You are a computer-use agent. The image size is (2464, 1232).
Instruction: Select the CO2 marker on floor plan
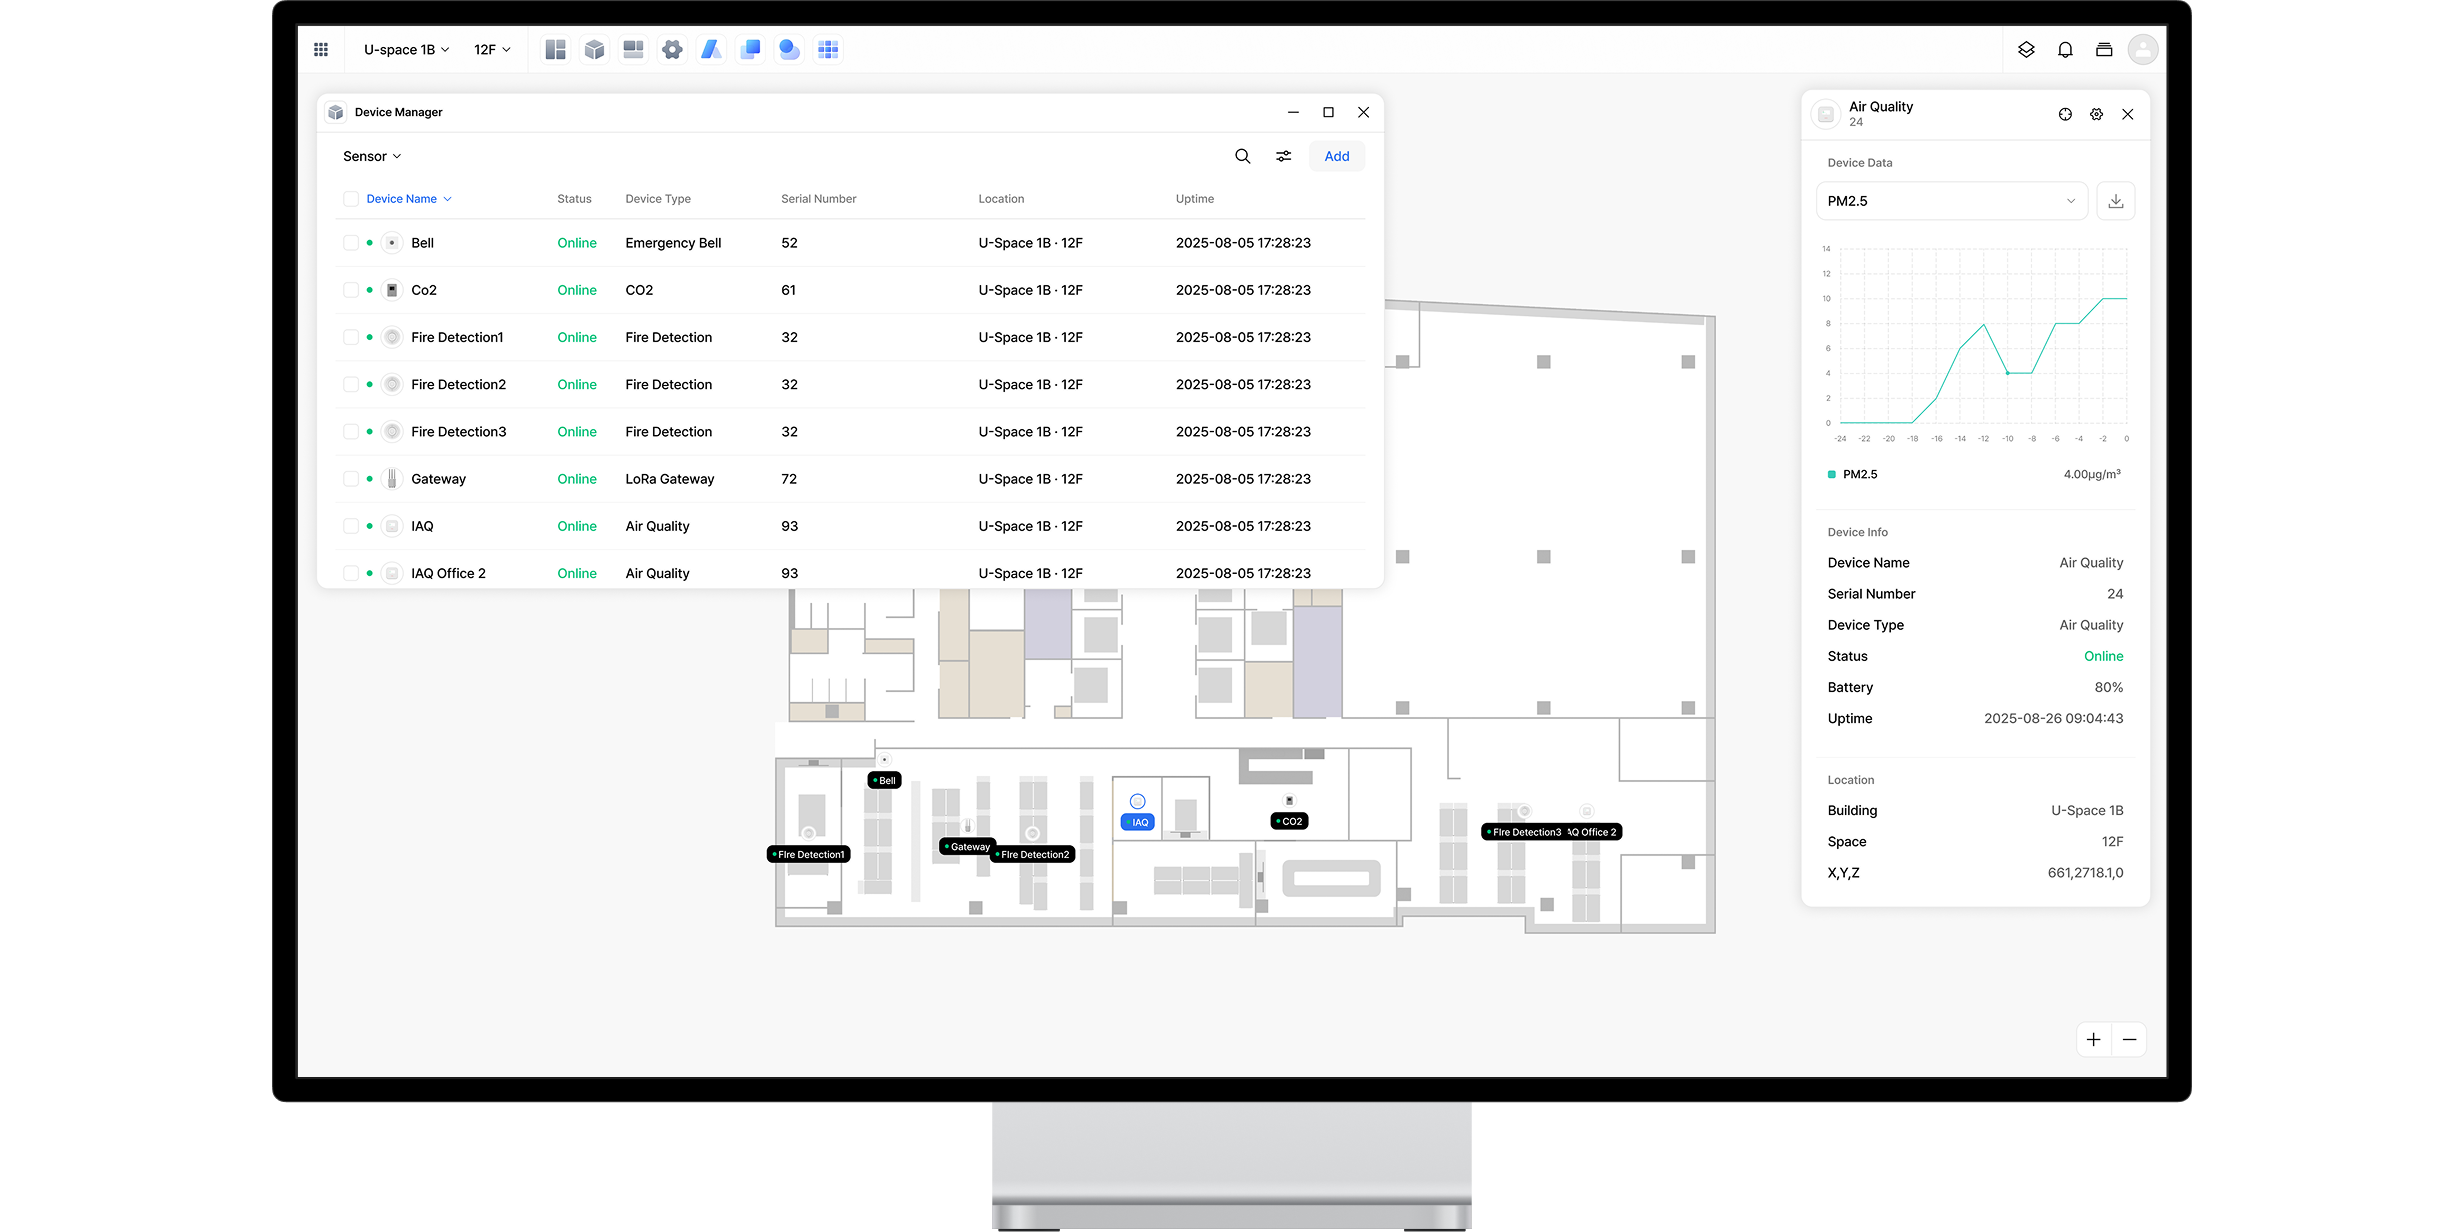(x=1290, y=821)
